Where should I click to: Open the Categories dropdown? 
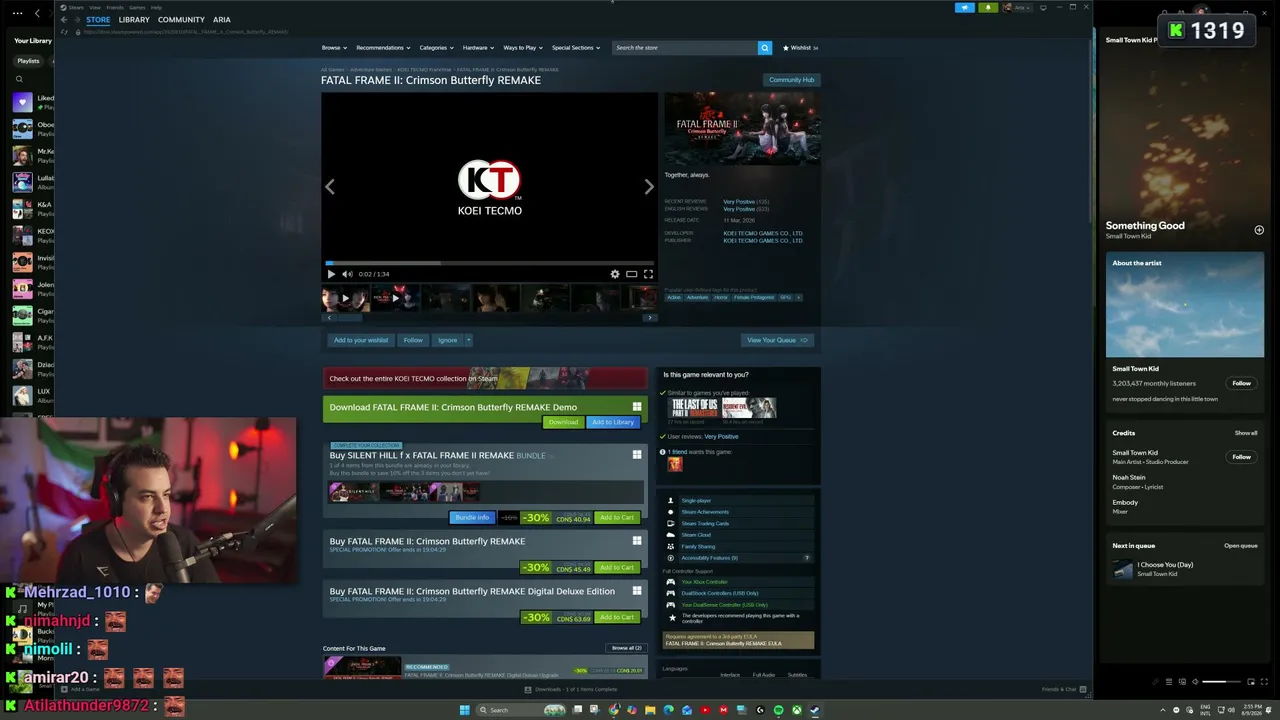[x=436, y=48]
